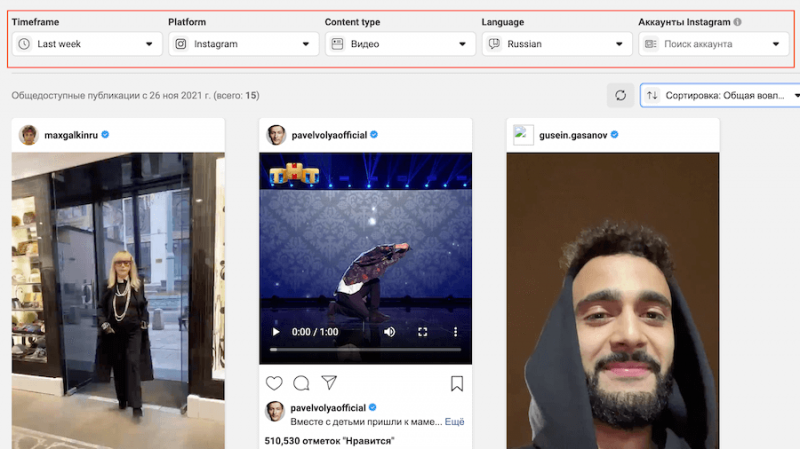800x449 pixels.
Task: Open the Content type dropdown showing Видео
Action: 400,44
